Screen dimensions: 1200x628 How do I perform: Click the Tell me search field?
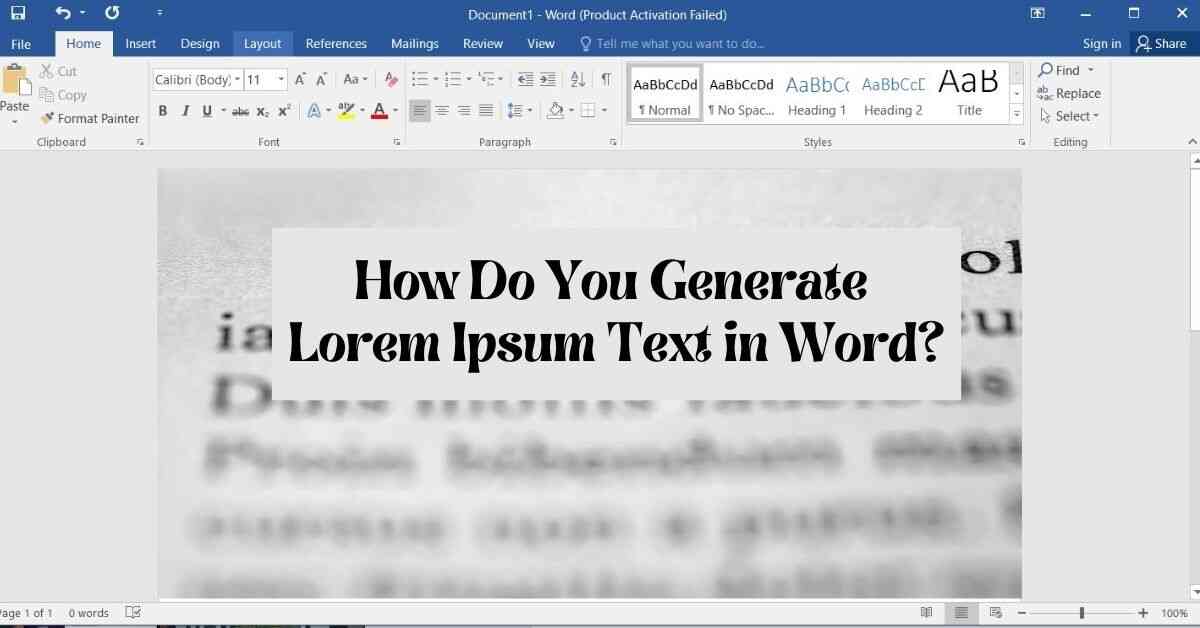point(680,44)
